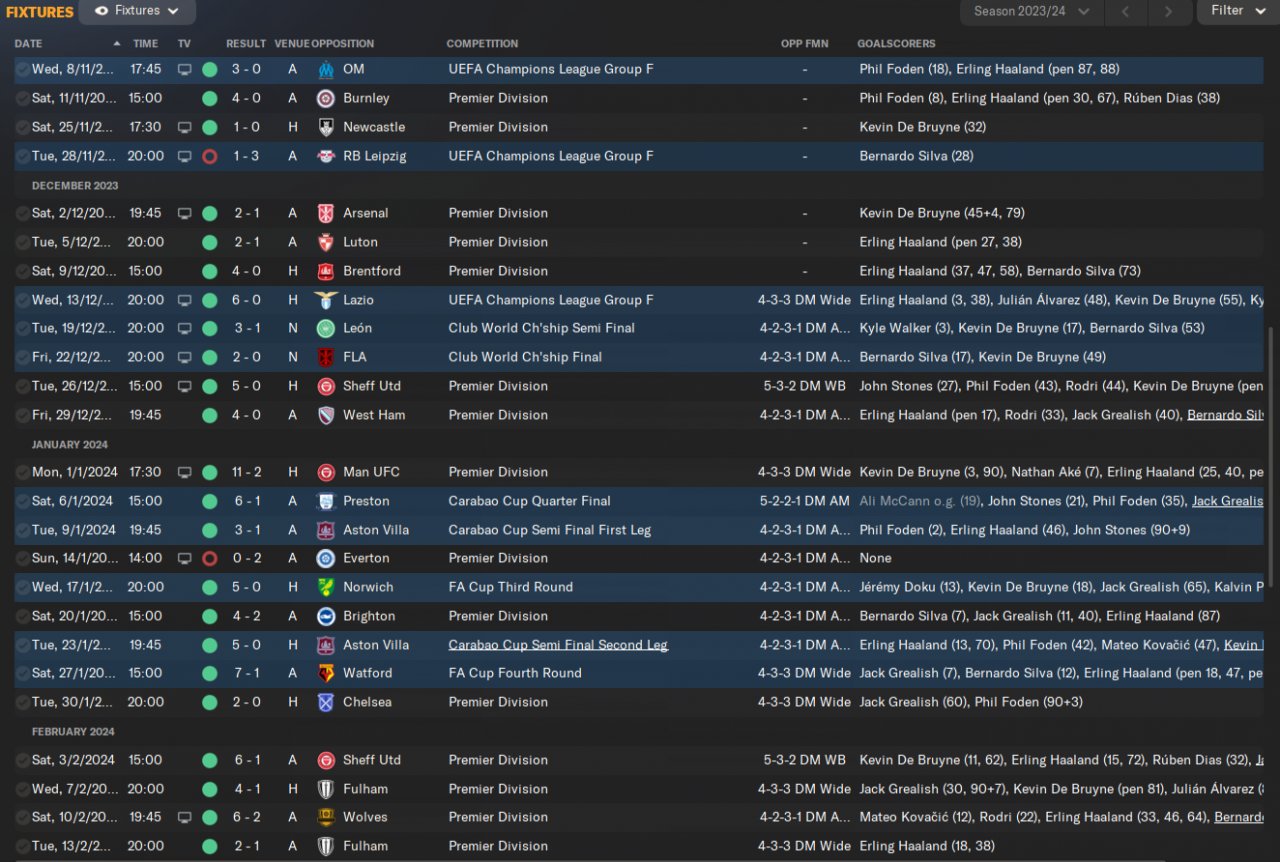Image resolution: width=1280 pixels, height=862 pixels.
Task: Open the Club World Ch'ship Final competition link
Action: pyautogui.click(x=525, y=357)
